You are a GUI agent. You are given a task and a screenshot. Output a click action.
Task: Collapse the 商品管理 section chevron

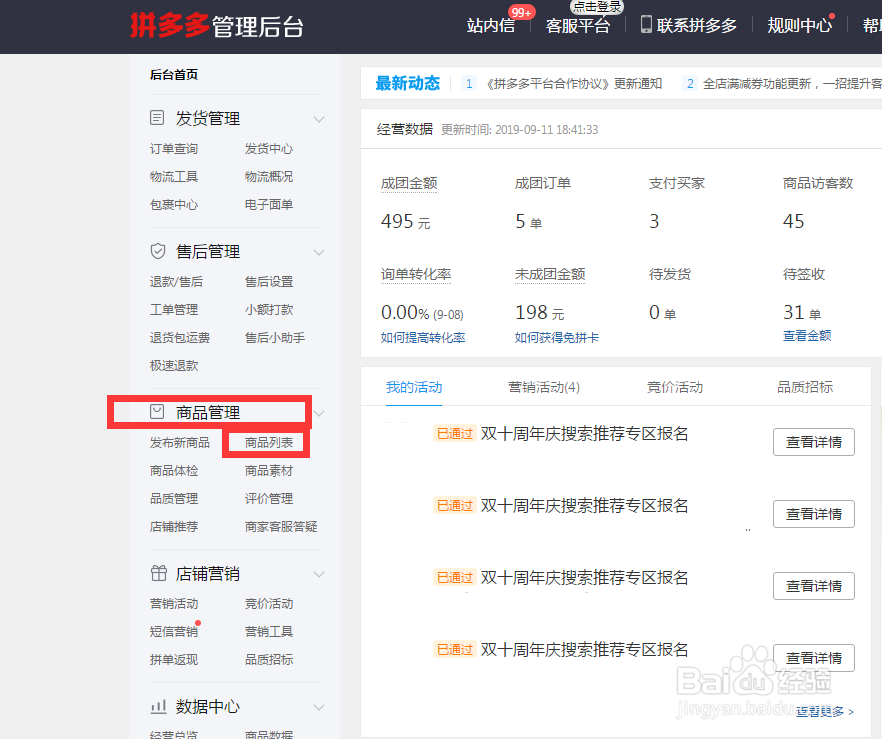(319, 413)
